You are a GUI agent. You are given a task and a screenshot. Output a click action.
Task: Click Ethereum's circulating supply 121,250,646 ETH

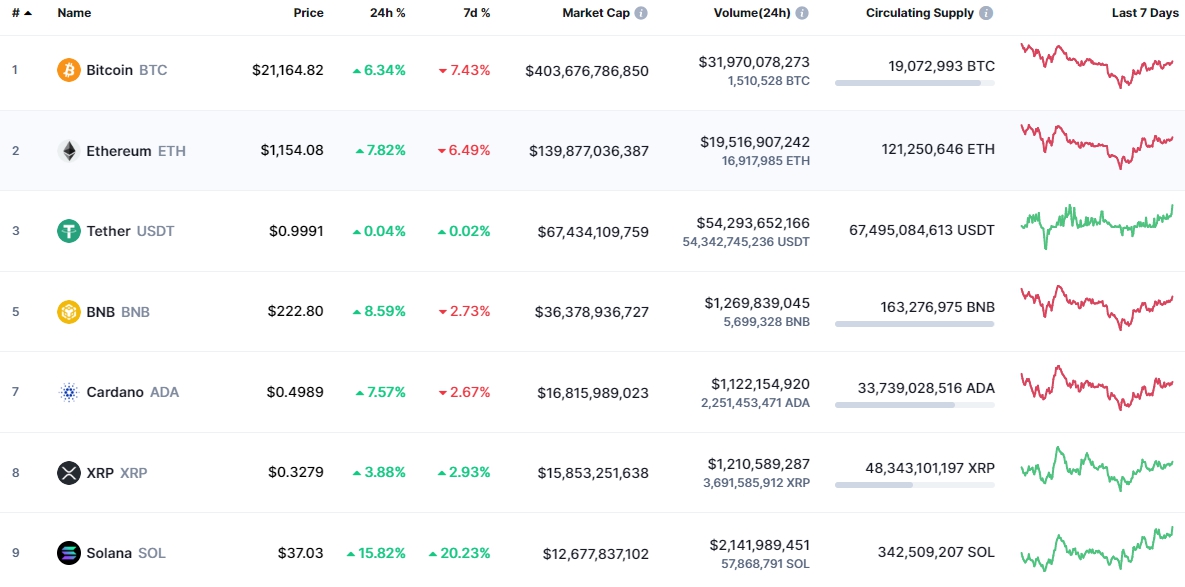938,150
